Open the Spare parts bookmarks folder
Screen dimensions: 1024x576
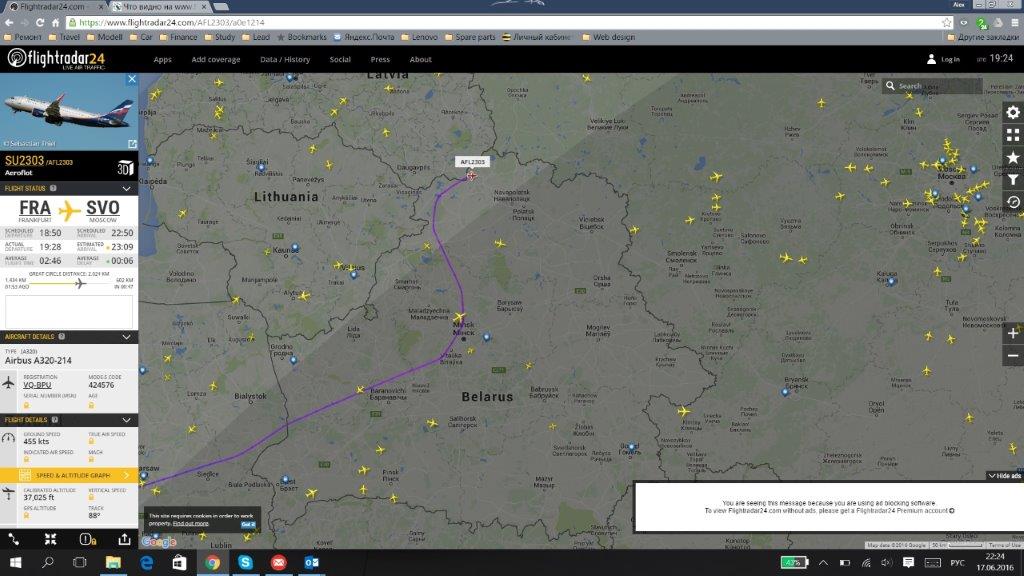(470, 37)
